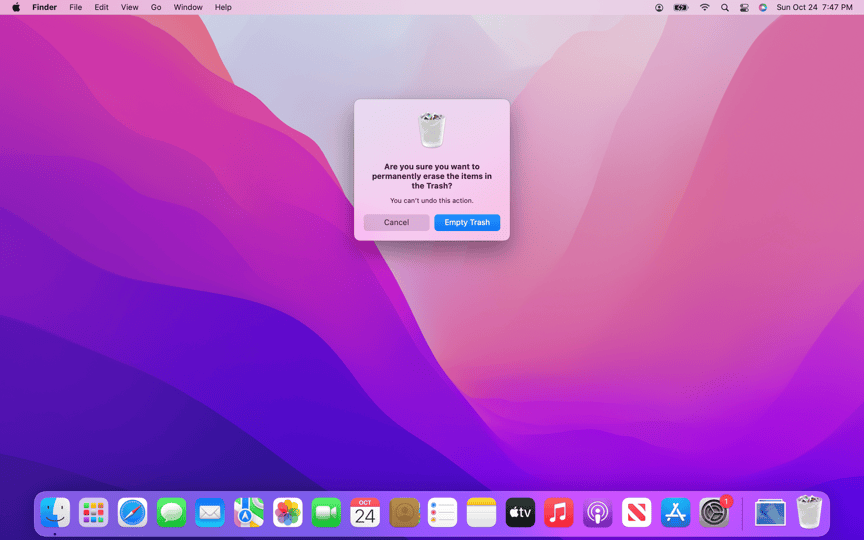Image resolution: width=864 pixels, height=540 pixels.
Task: Open the View menu
Action: click(129, 7)
